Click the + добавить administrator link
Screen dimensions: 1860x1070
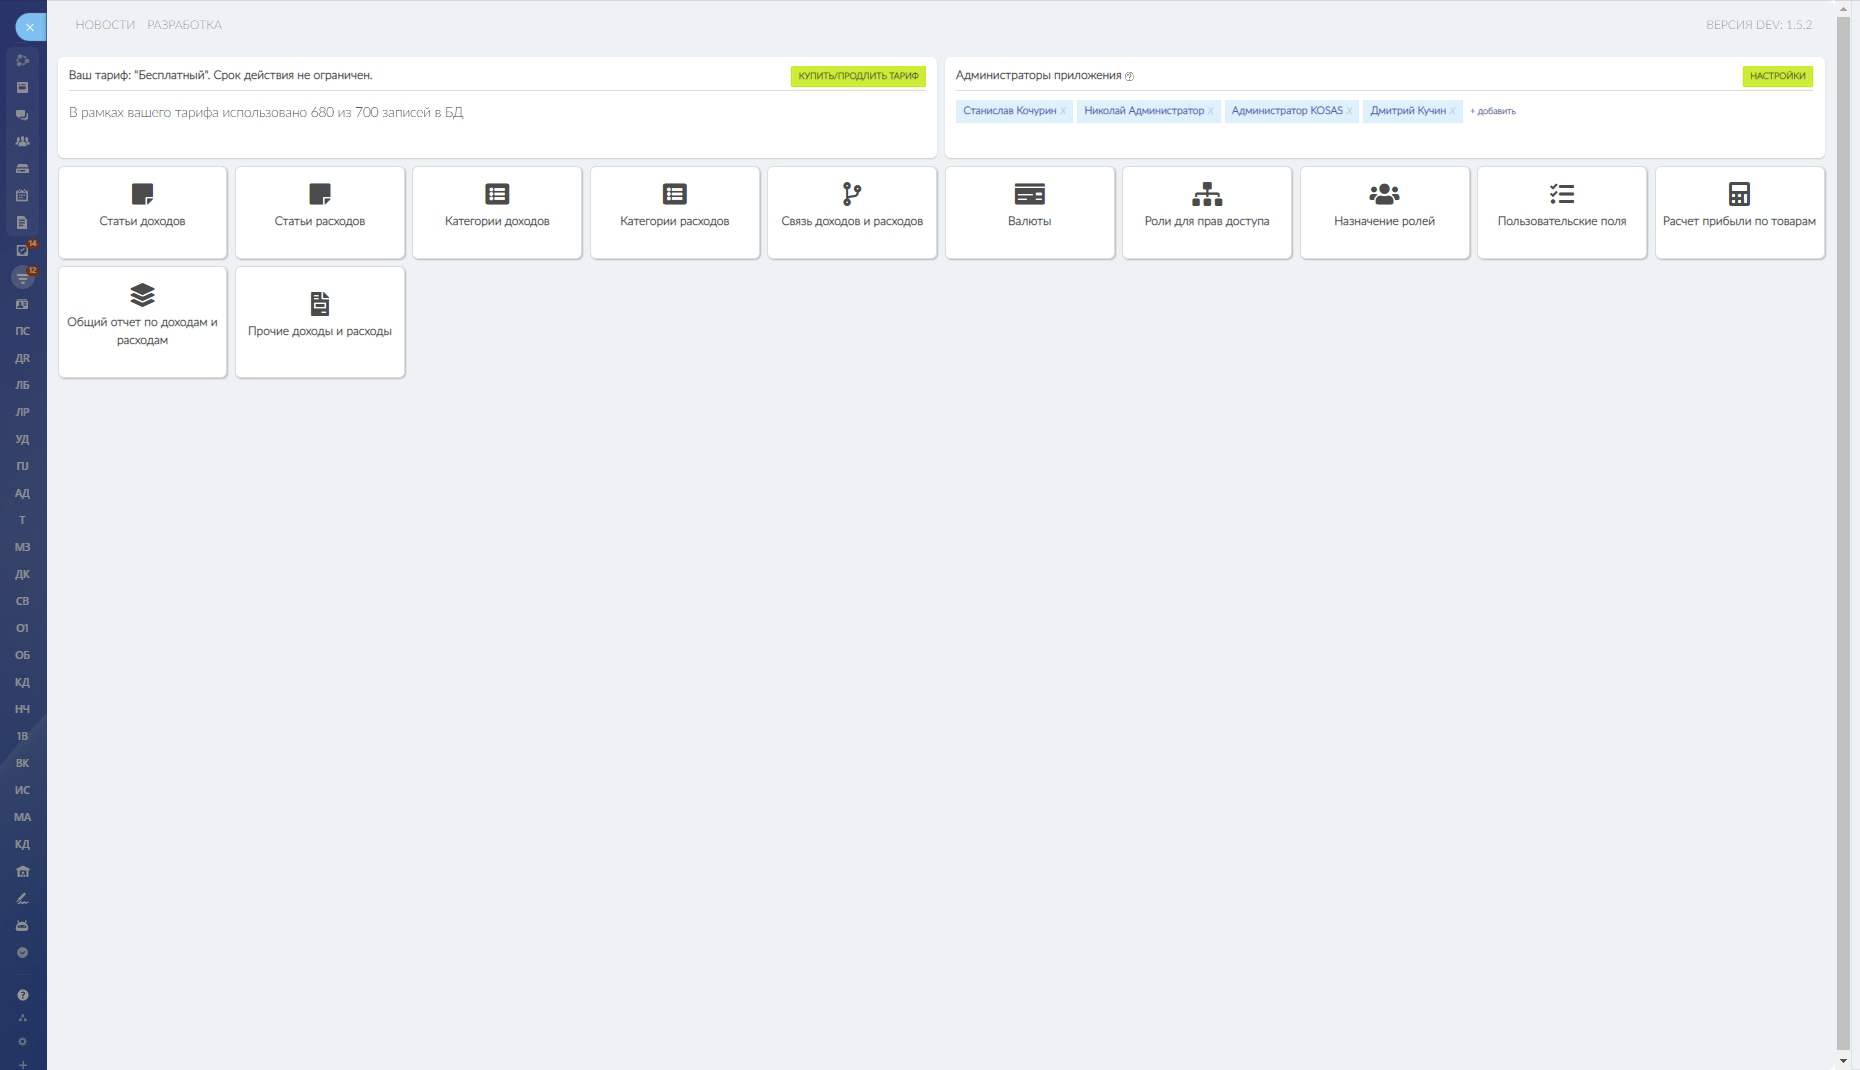coord(1493,111)
